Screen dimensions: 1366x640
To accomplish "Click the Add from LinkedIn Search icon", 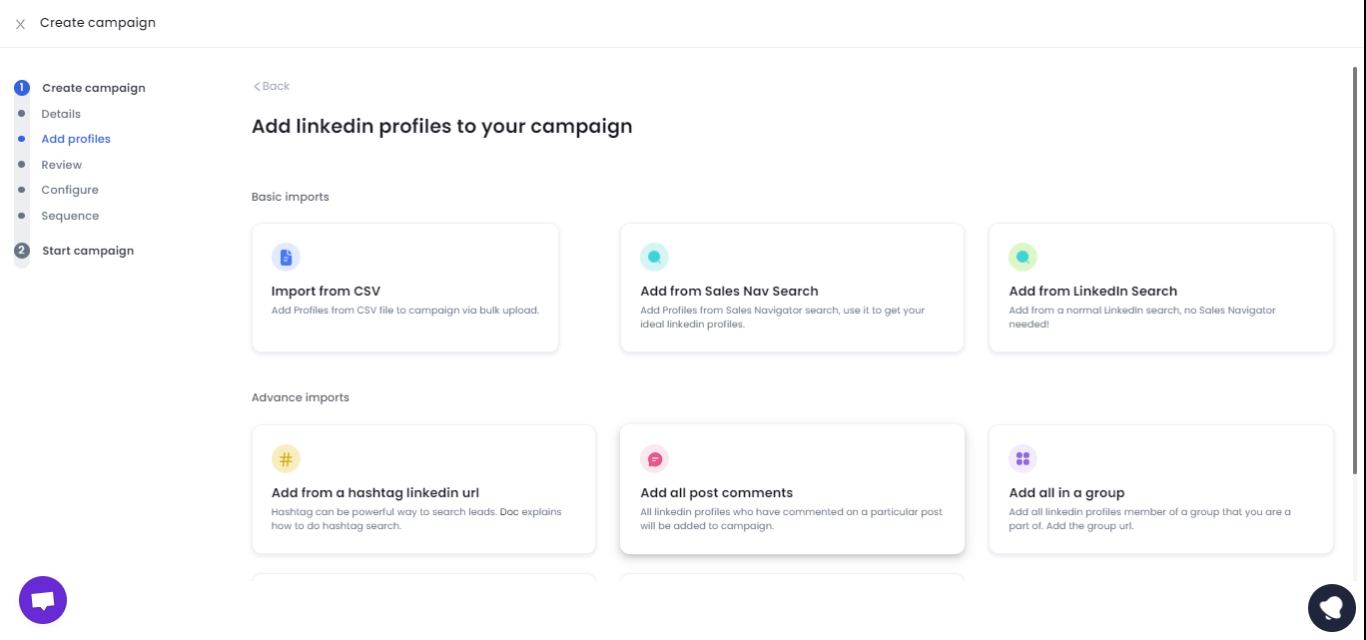I will coord(1023,256).
